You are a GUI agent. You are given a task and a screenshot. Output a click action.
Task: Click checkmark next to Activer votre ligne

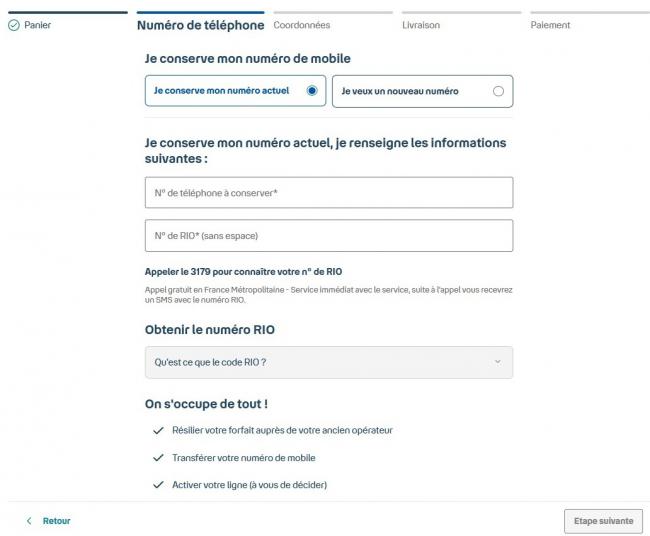tap(158, 485)
